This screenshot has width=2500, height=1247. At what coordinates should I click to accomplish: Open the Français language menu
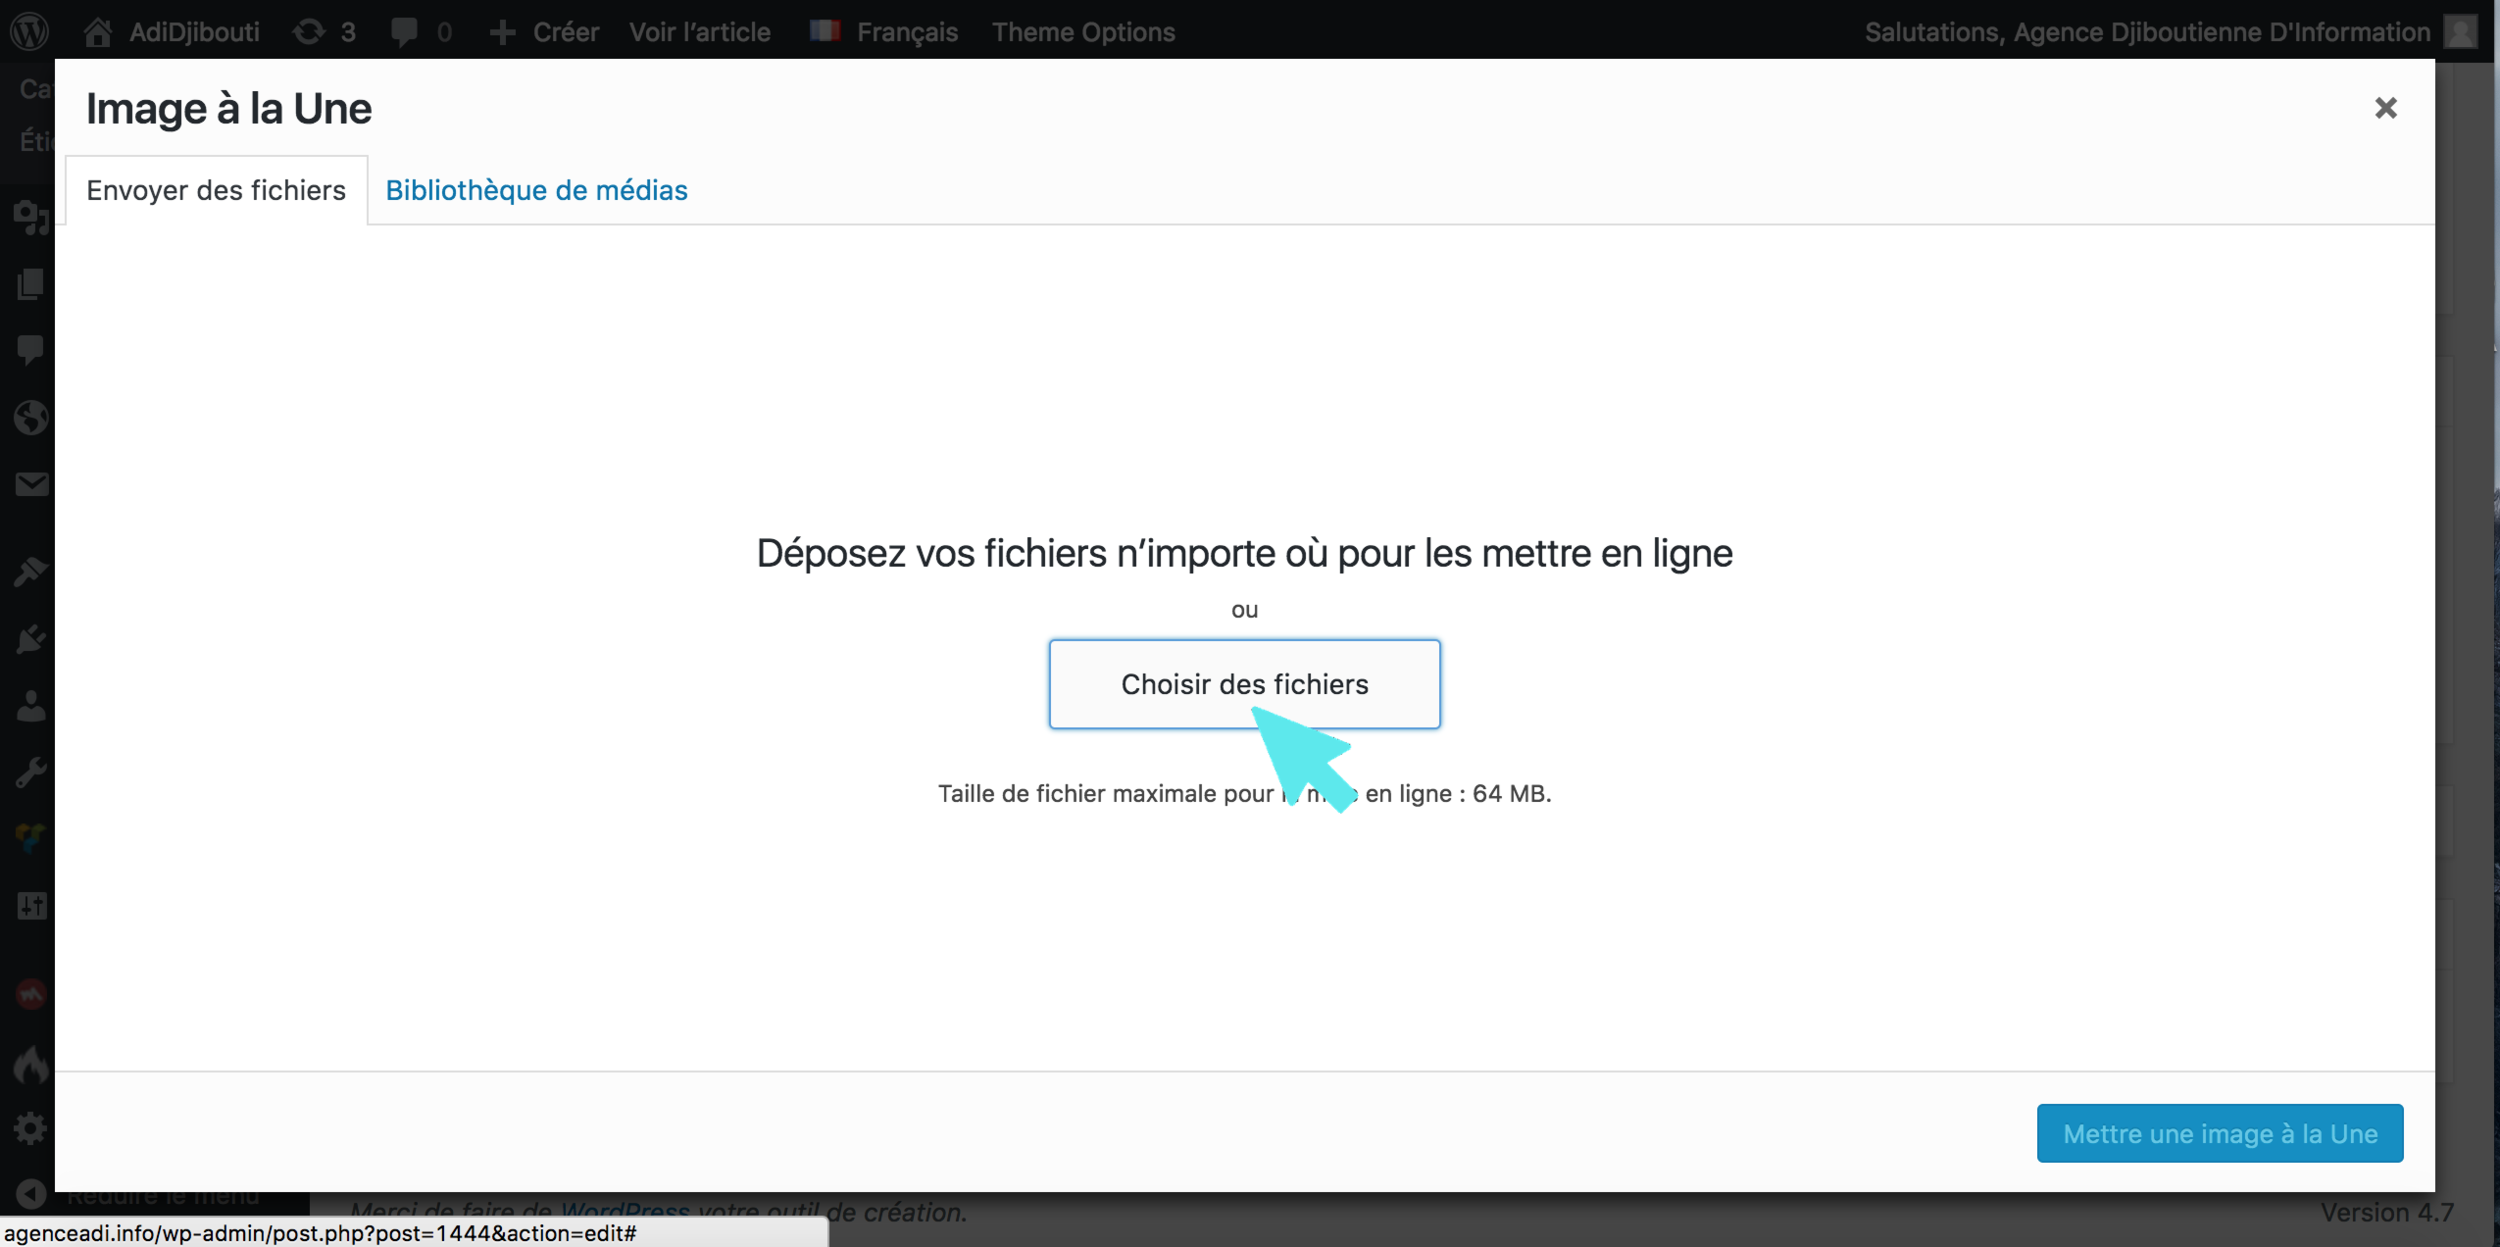coord(884,32)
